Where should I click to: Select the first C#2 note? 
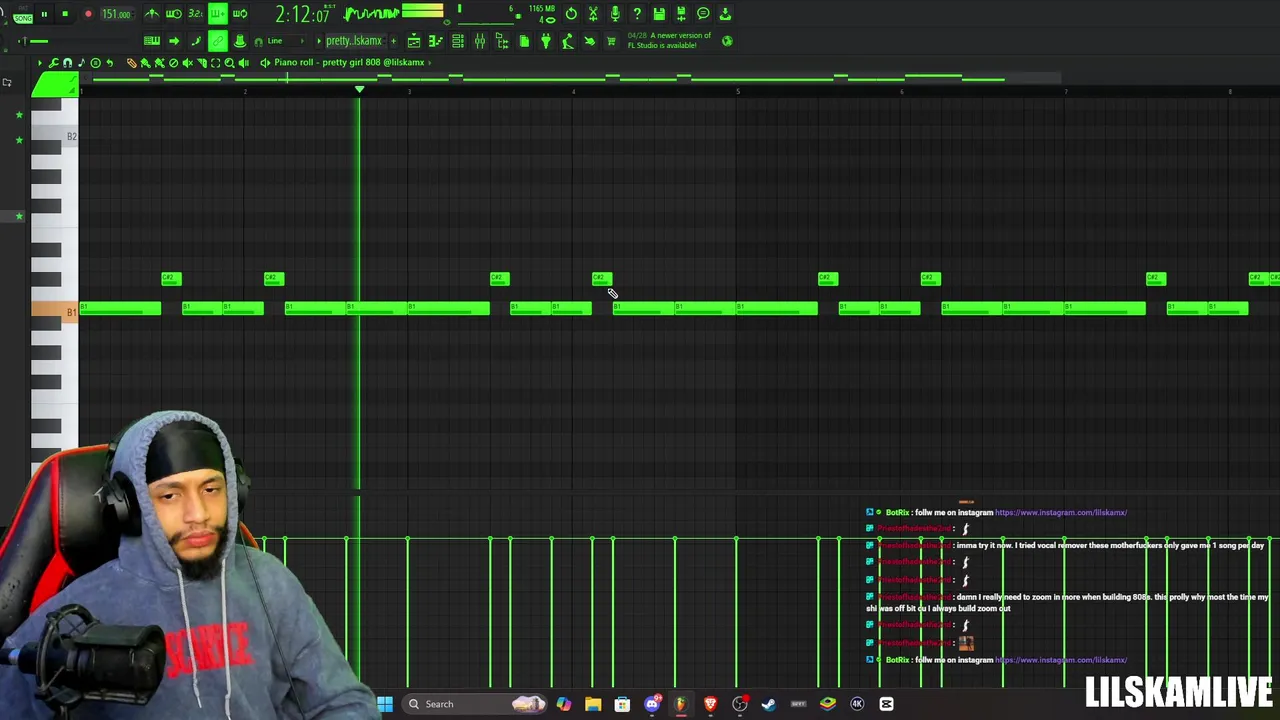(x=171, y=278)
